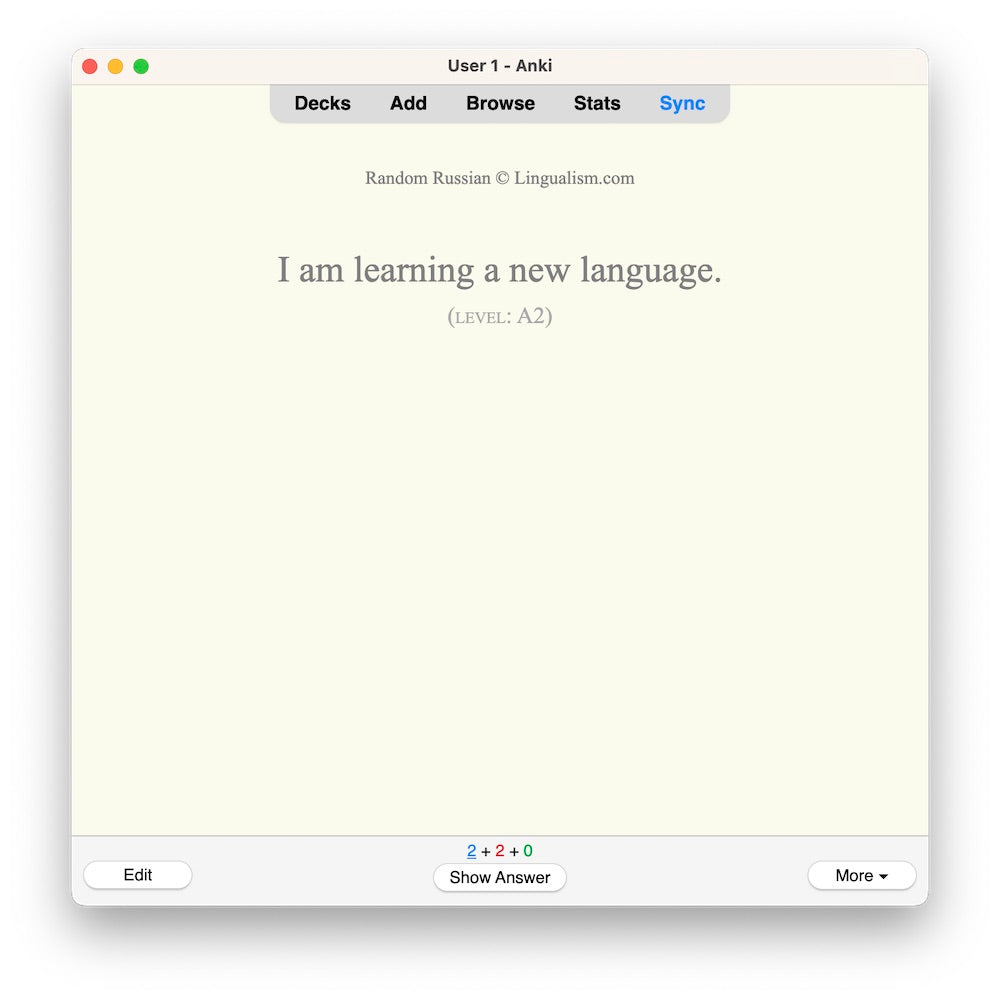Click the Edit button
The width and height of the screenshot is (1000, 1000).
tap(138, 875)
